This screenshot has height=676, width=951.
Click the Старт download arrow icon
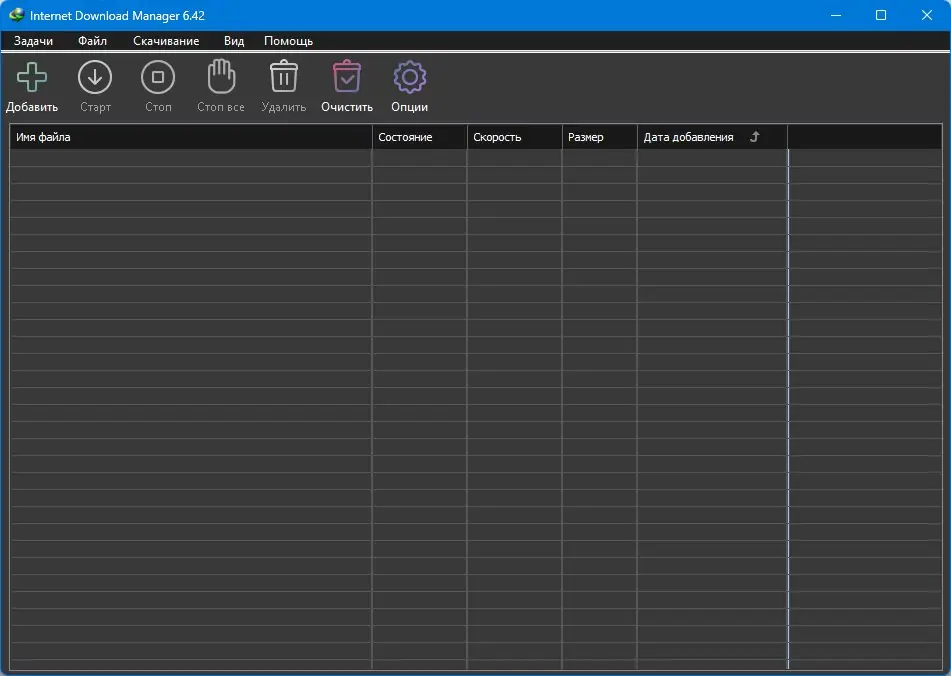pos(95,77)
